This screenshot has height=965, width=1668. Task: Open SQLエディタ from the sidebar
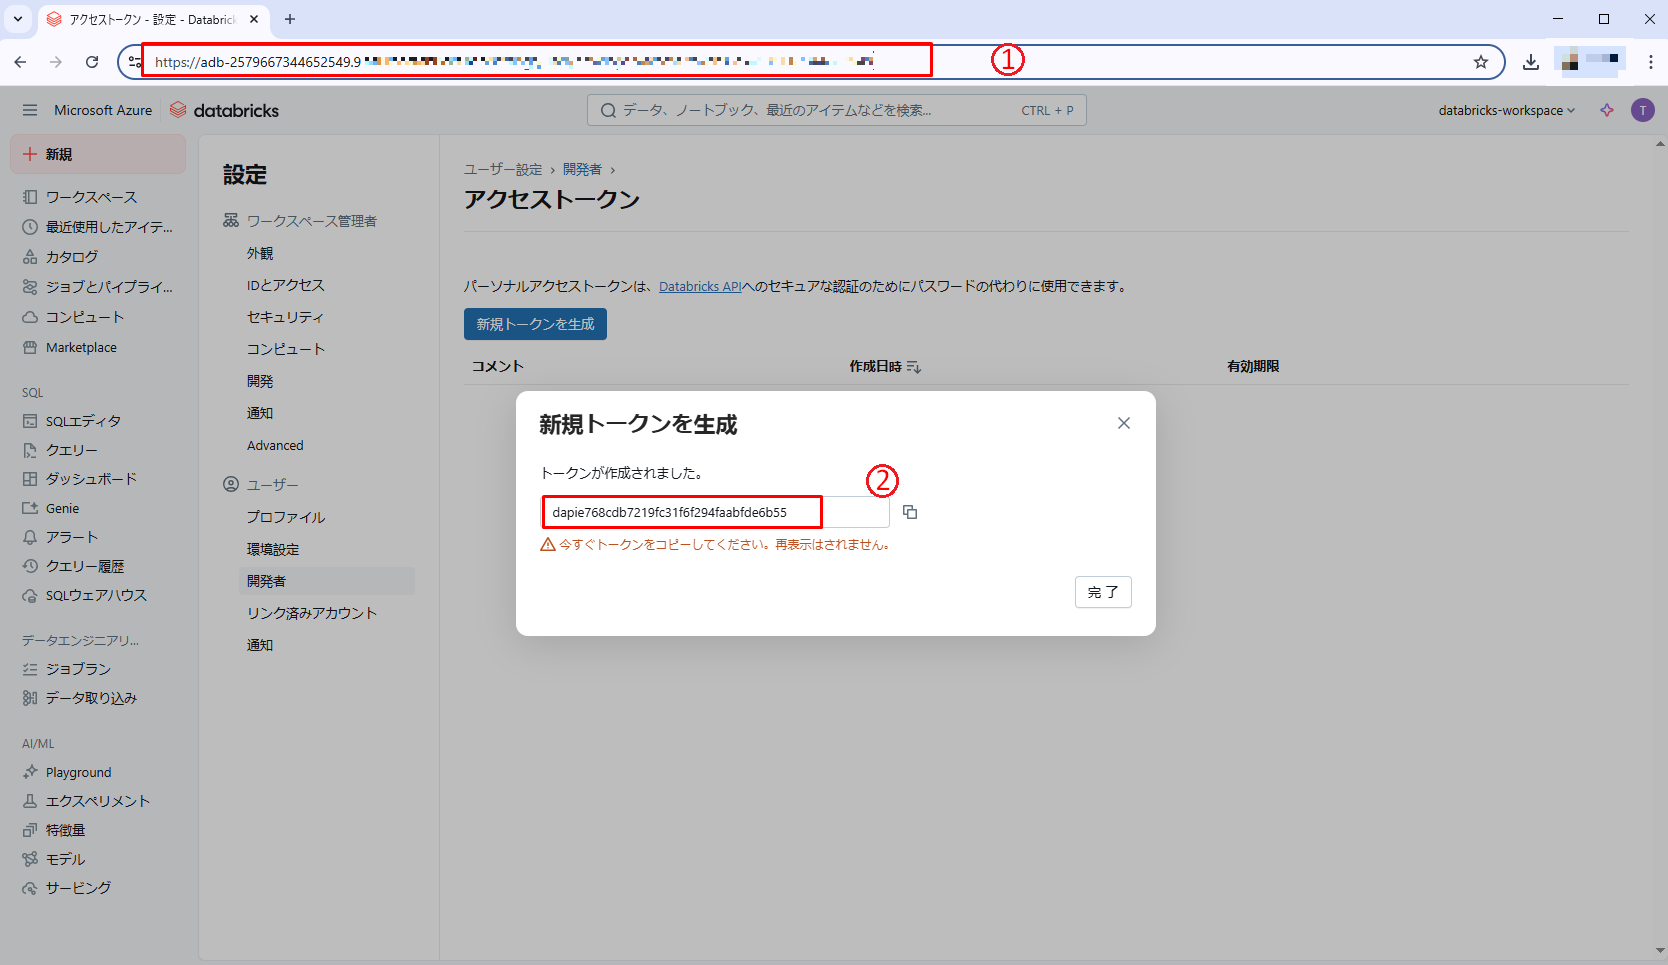[83, 421]
